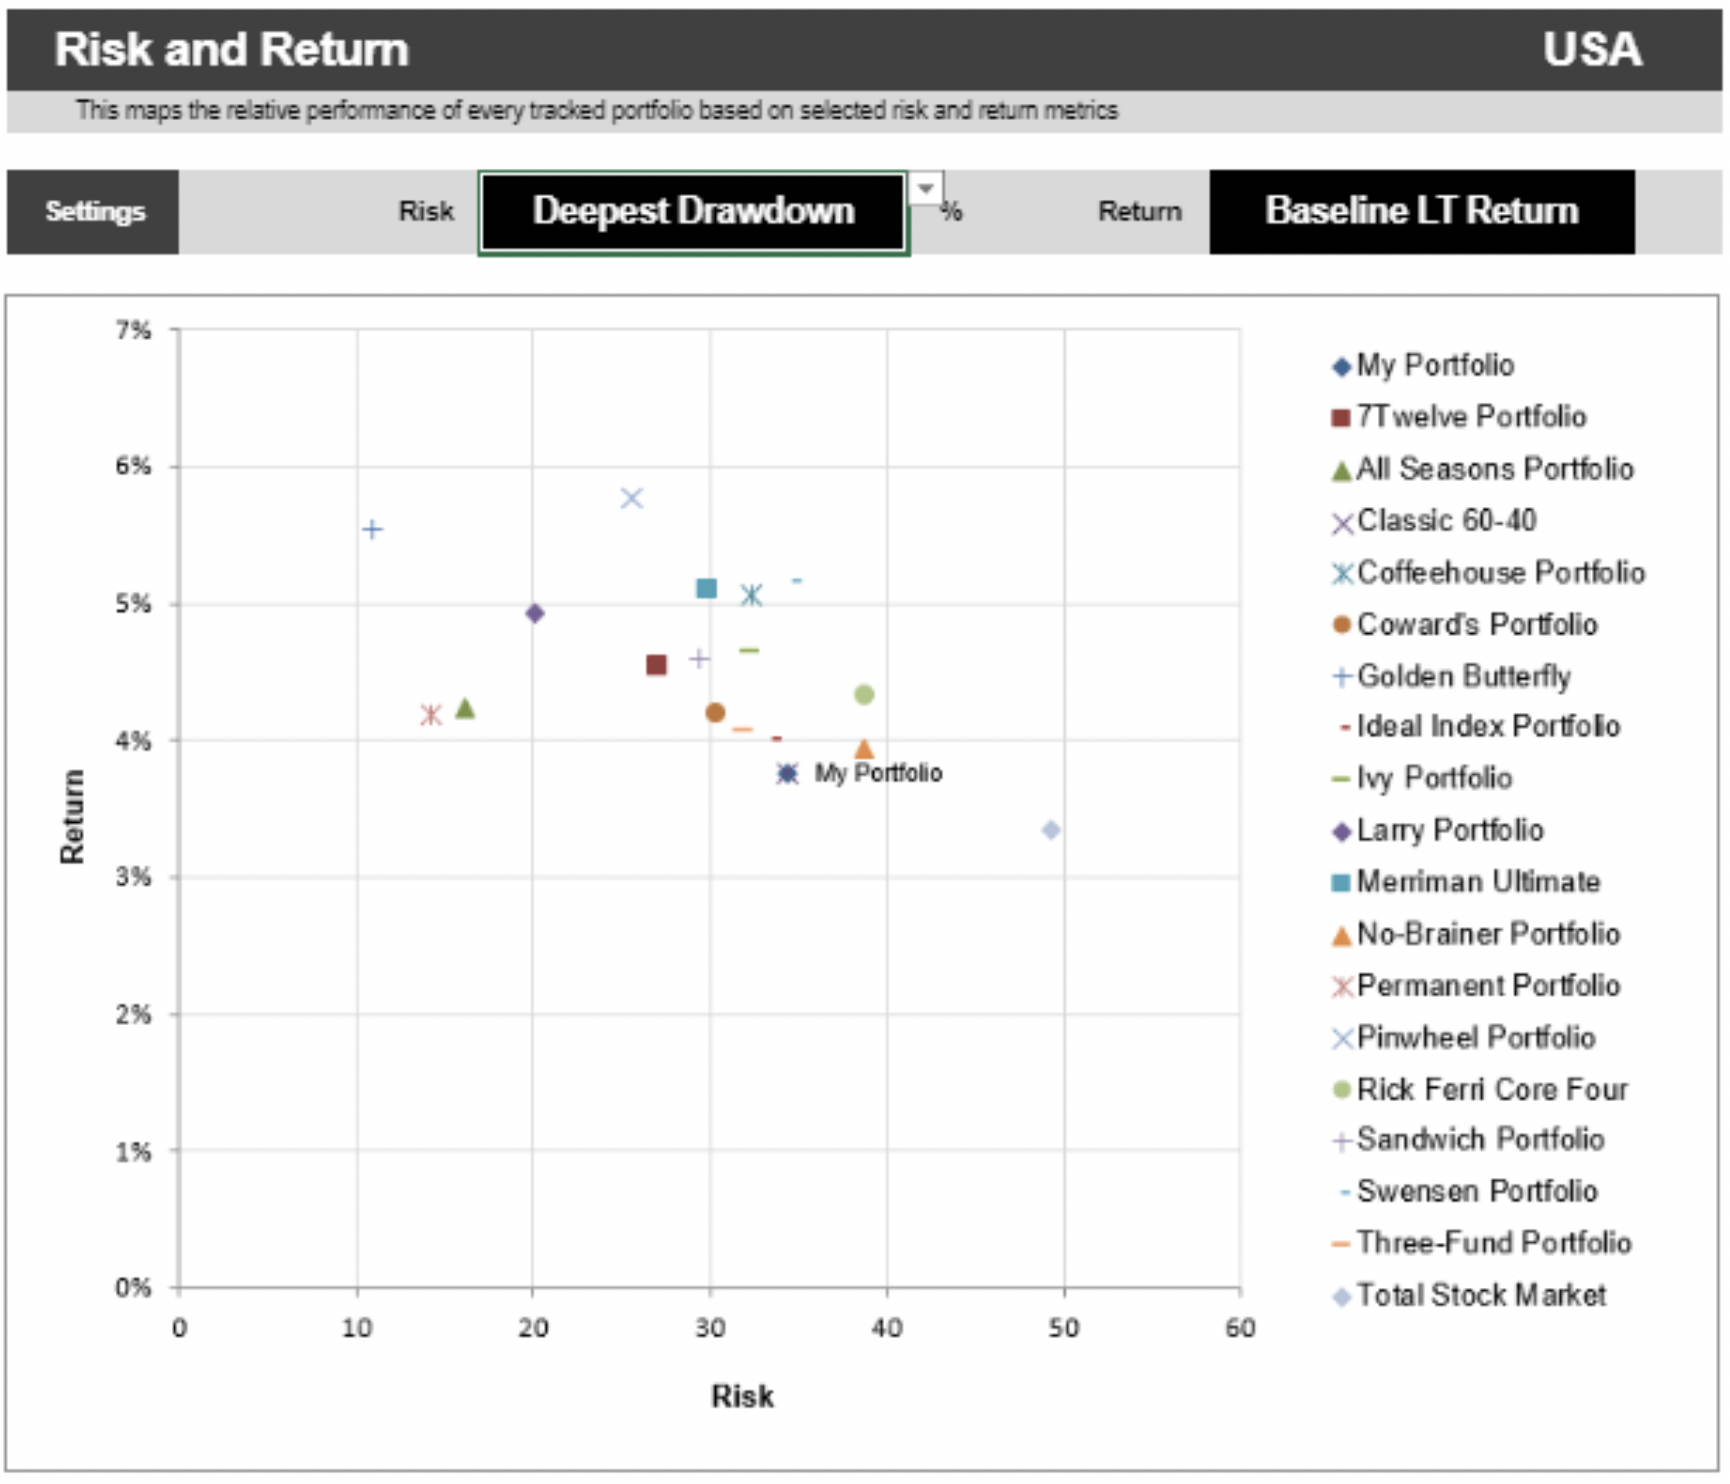The height and width of the screenshot is (1484, 1730).
Task: Click the Classic 60-40 legend entry
Action: point(1446,521)
